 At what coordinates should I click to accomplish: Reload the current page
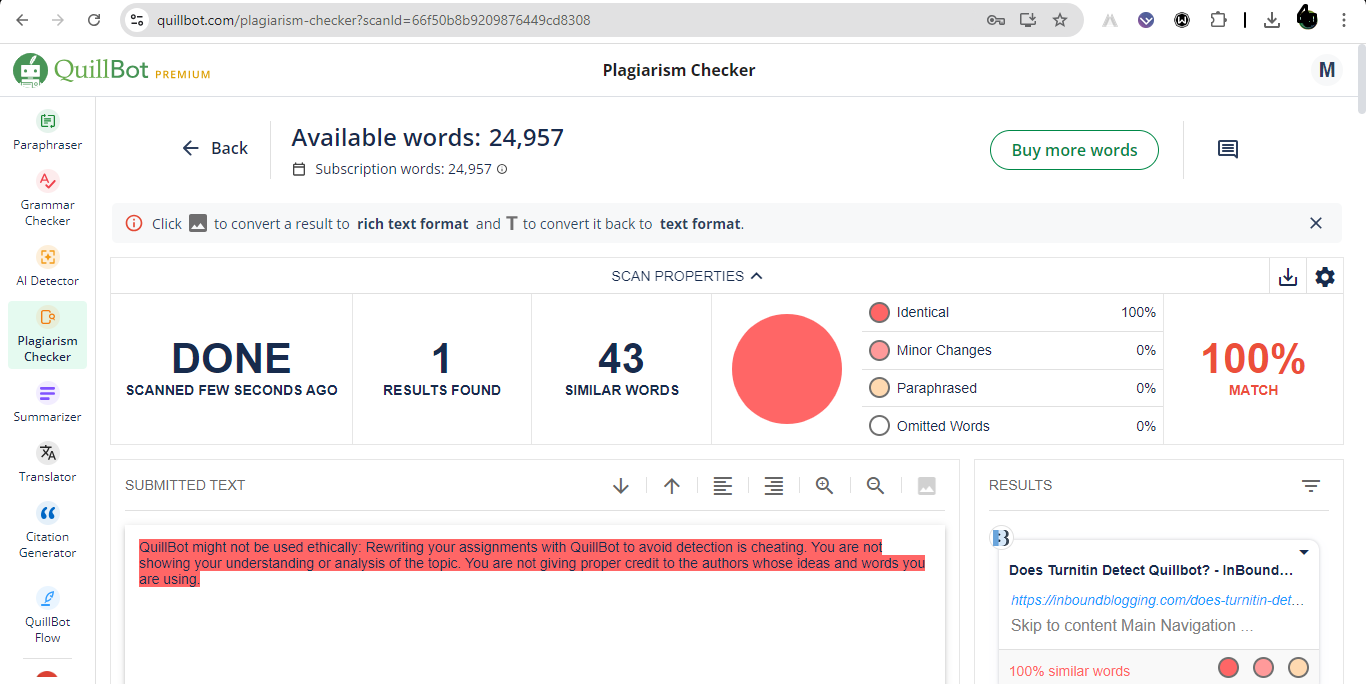(x=94, y=20)
